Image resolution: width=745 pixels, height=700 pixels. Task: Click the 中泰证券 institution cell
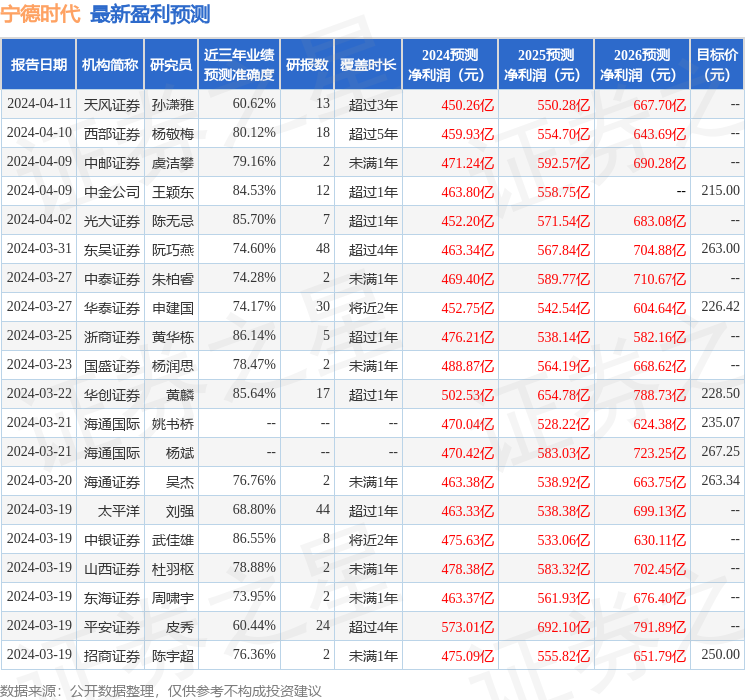(112, 278)
